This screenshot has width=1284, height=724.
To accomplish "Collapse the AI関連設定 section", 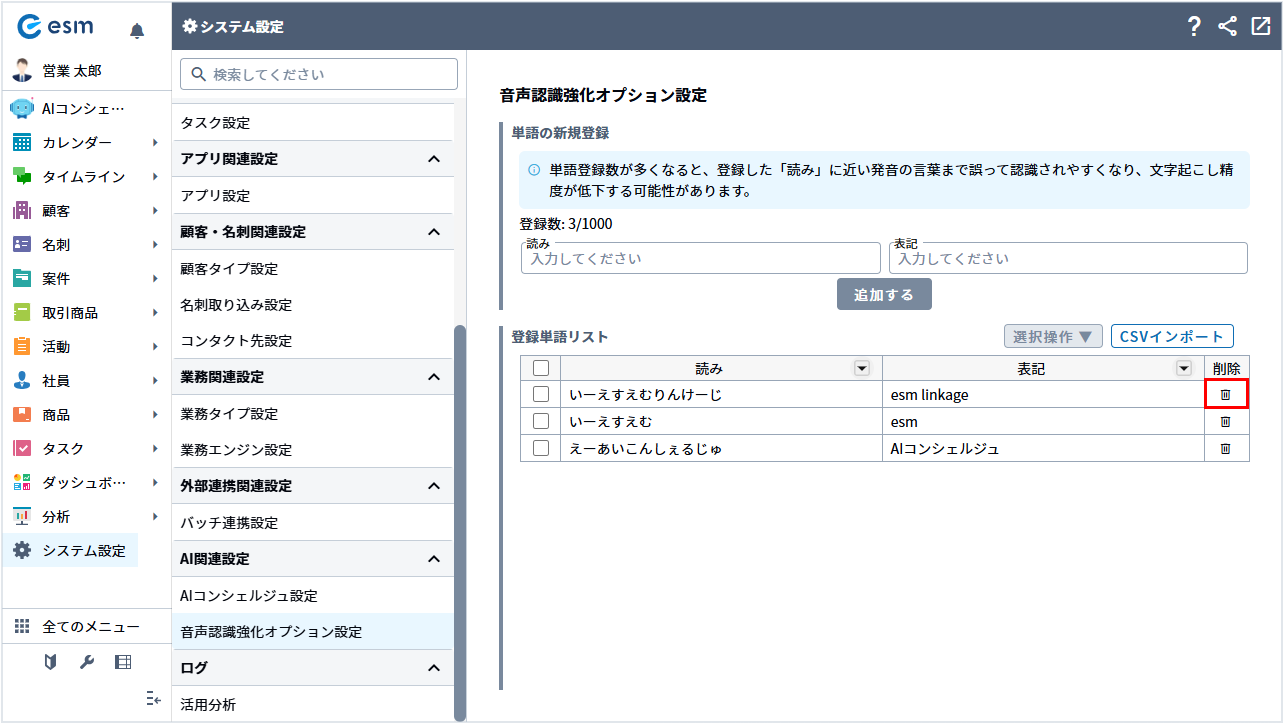I will click(x=433, y=559).
